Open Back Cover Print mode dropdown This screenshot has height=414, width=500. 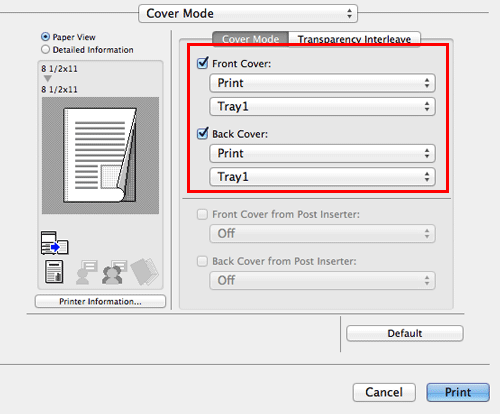coord(322,153)
